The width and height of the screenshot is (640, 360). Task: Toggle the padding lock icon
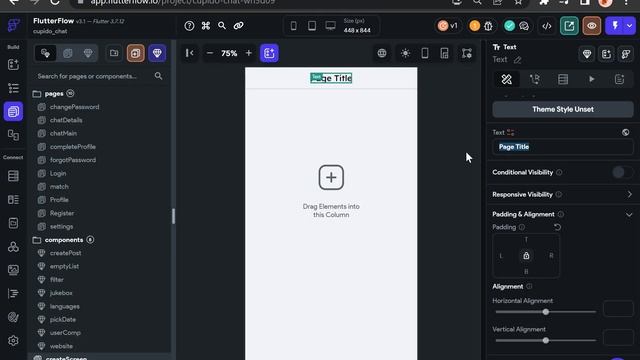coord(526,256)
